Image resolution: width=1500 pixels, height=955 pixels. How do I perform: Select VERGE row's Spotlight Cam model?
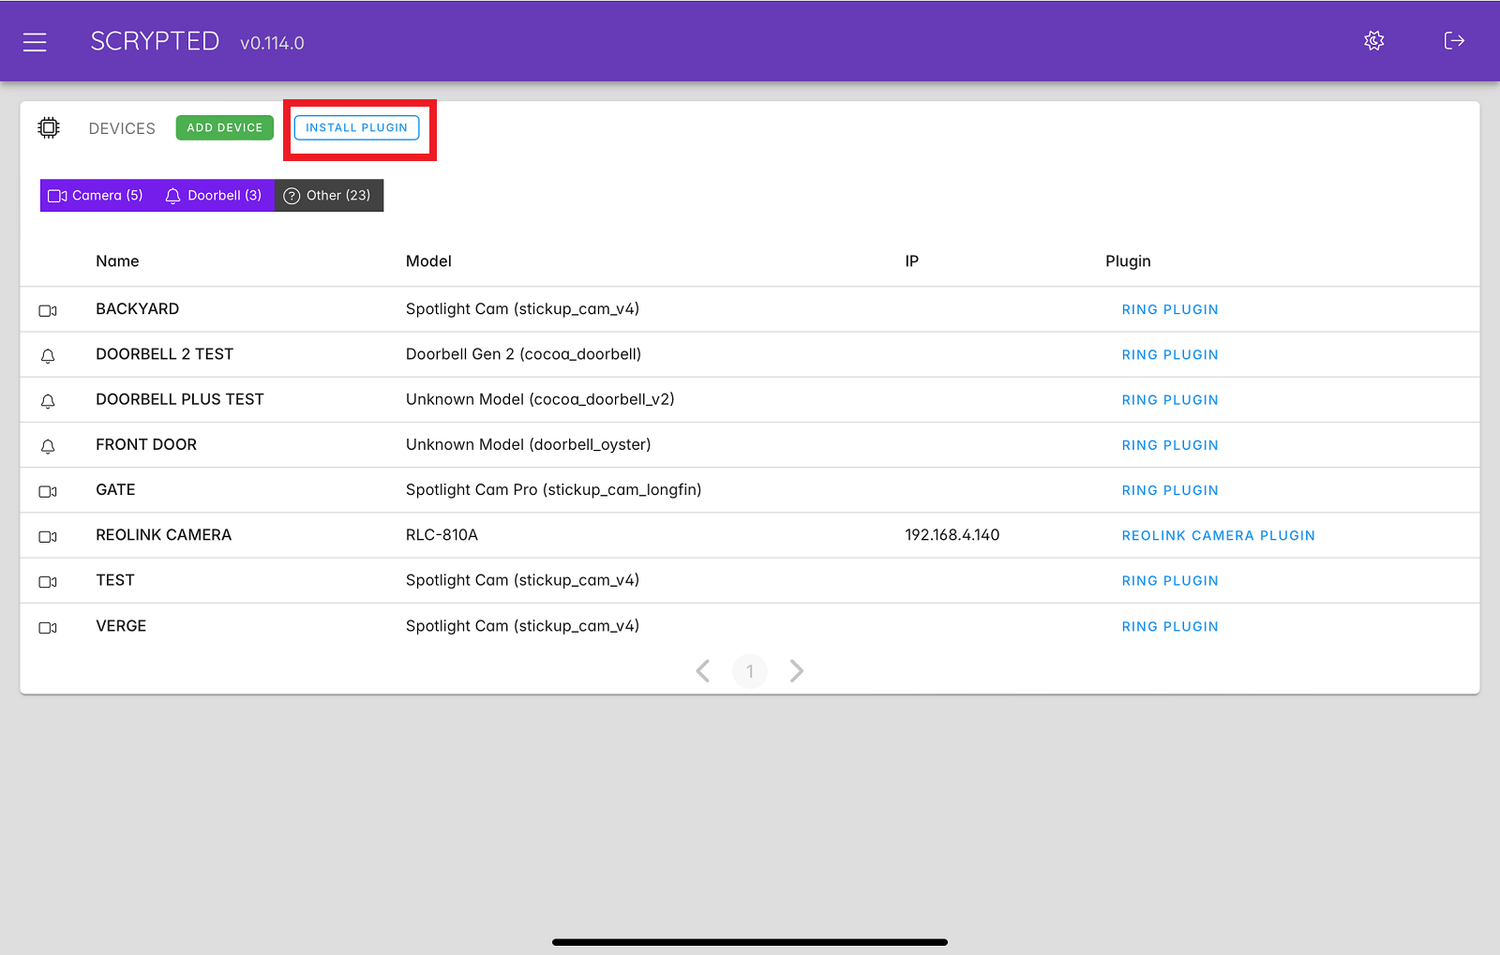pos(523,626)
